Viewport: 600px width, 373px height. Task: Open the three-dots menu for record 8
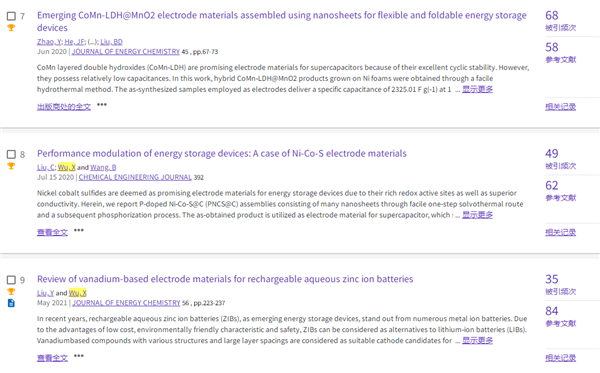pyautogui.click(x=79, y=230)
